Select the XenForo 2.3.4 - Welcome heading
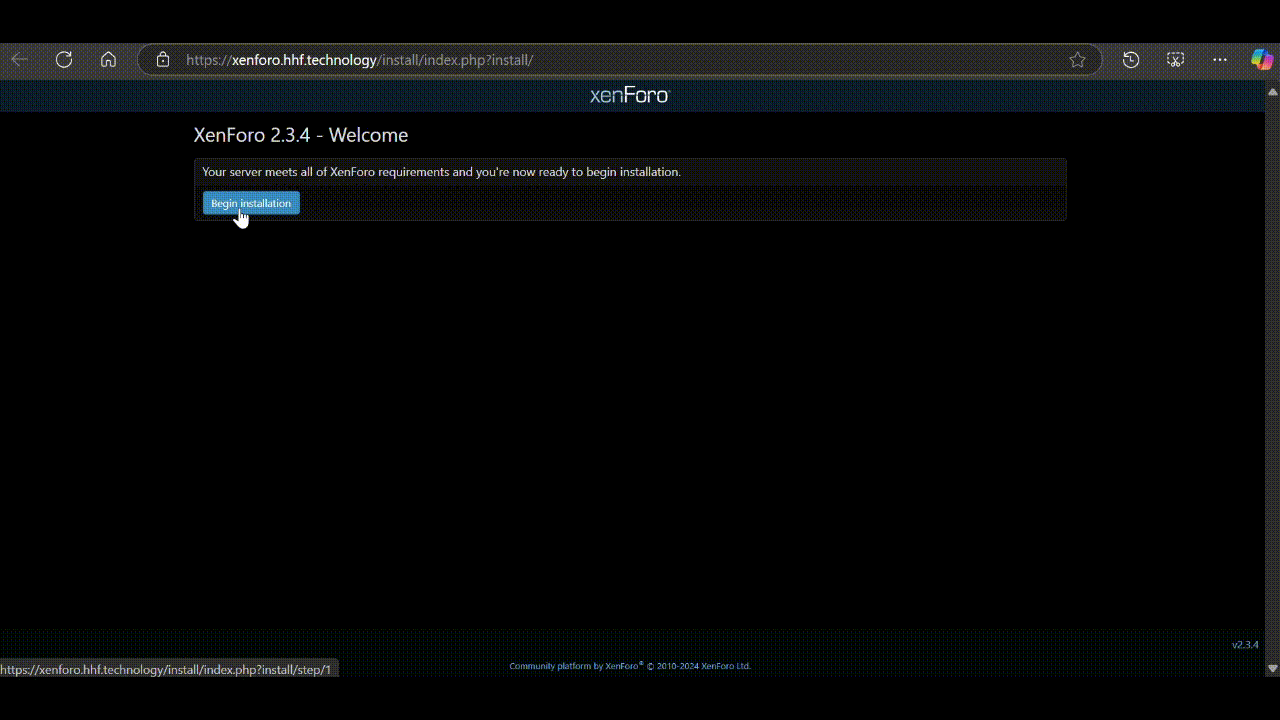 301,135
